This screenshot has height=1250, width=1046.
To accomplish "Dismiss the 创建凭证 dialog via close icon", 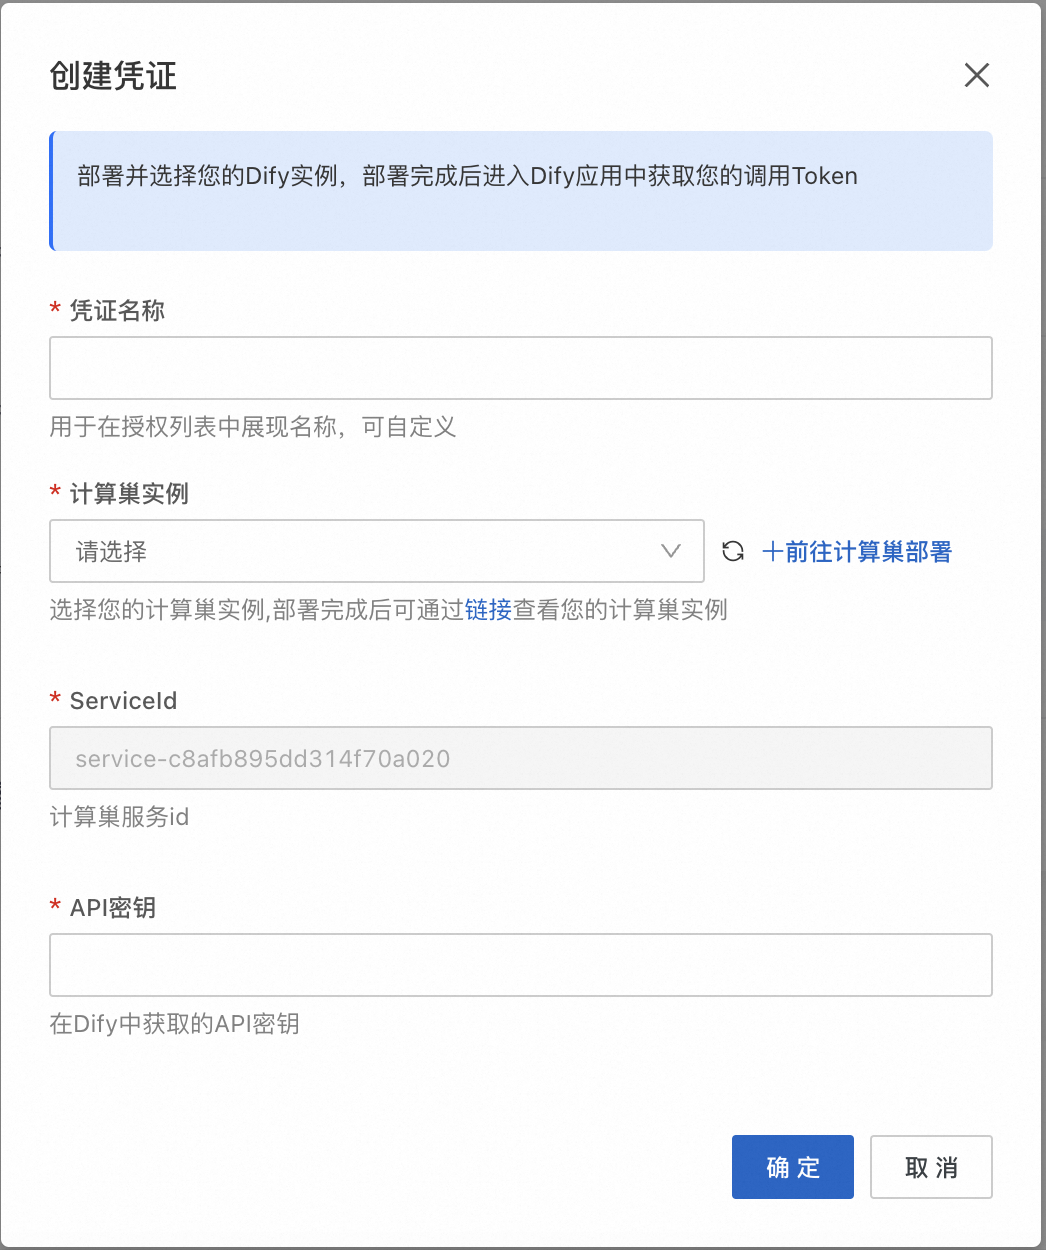I will click(976, 75).
